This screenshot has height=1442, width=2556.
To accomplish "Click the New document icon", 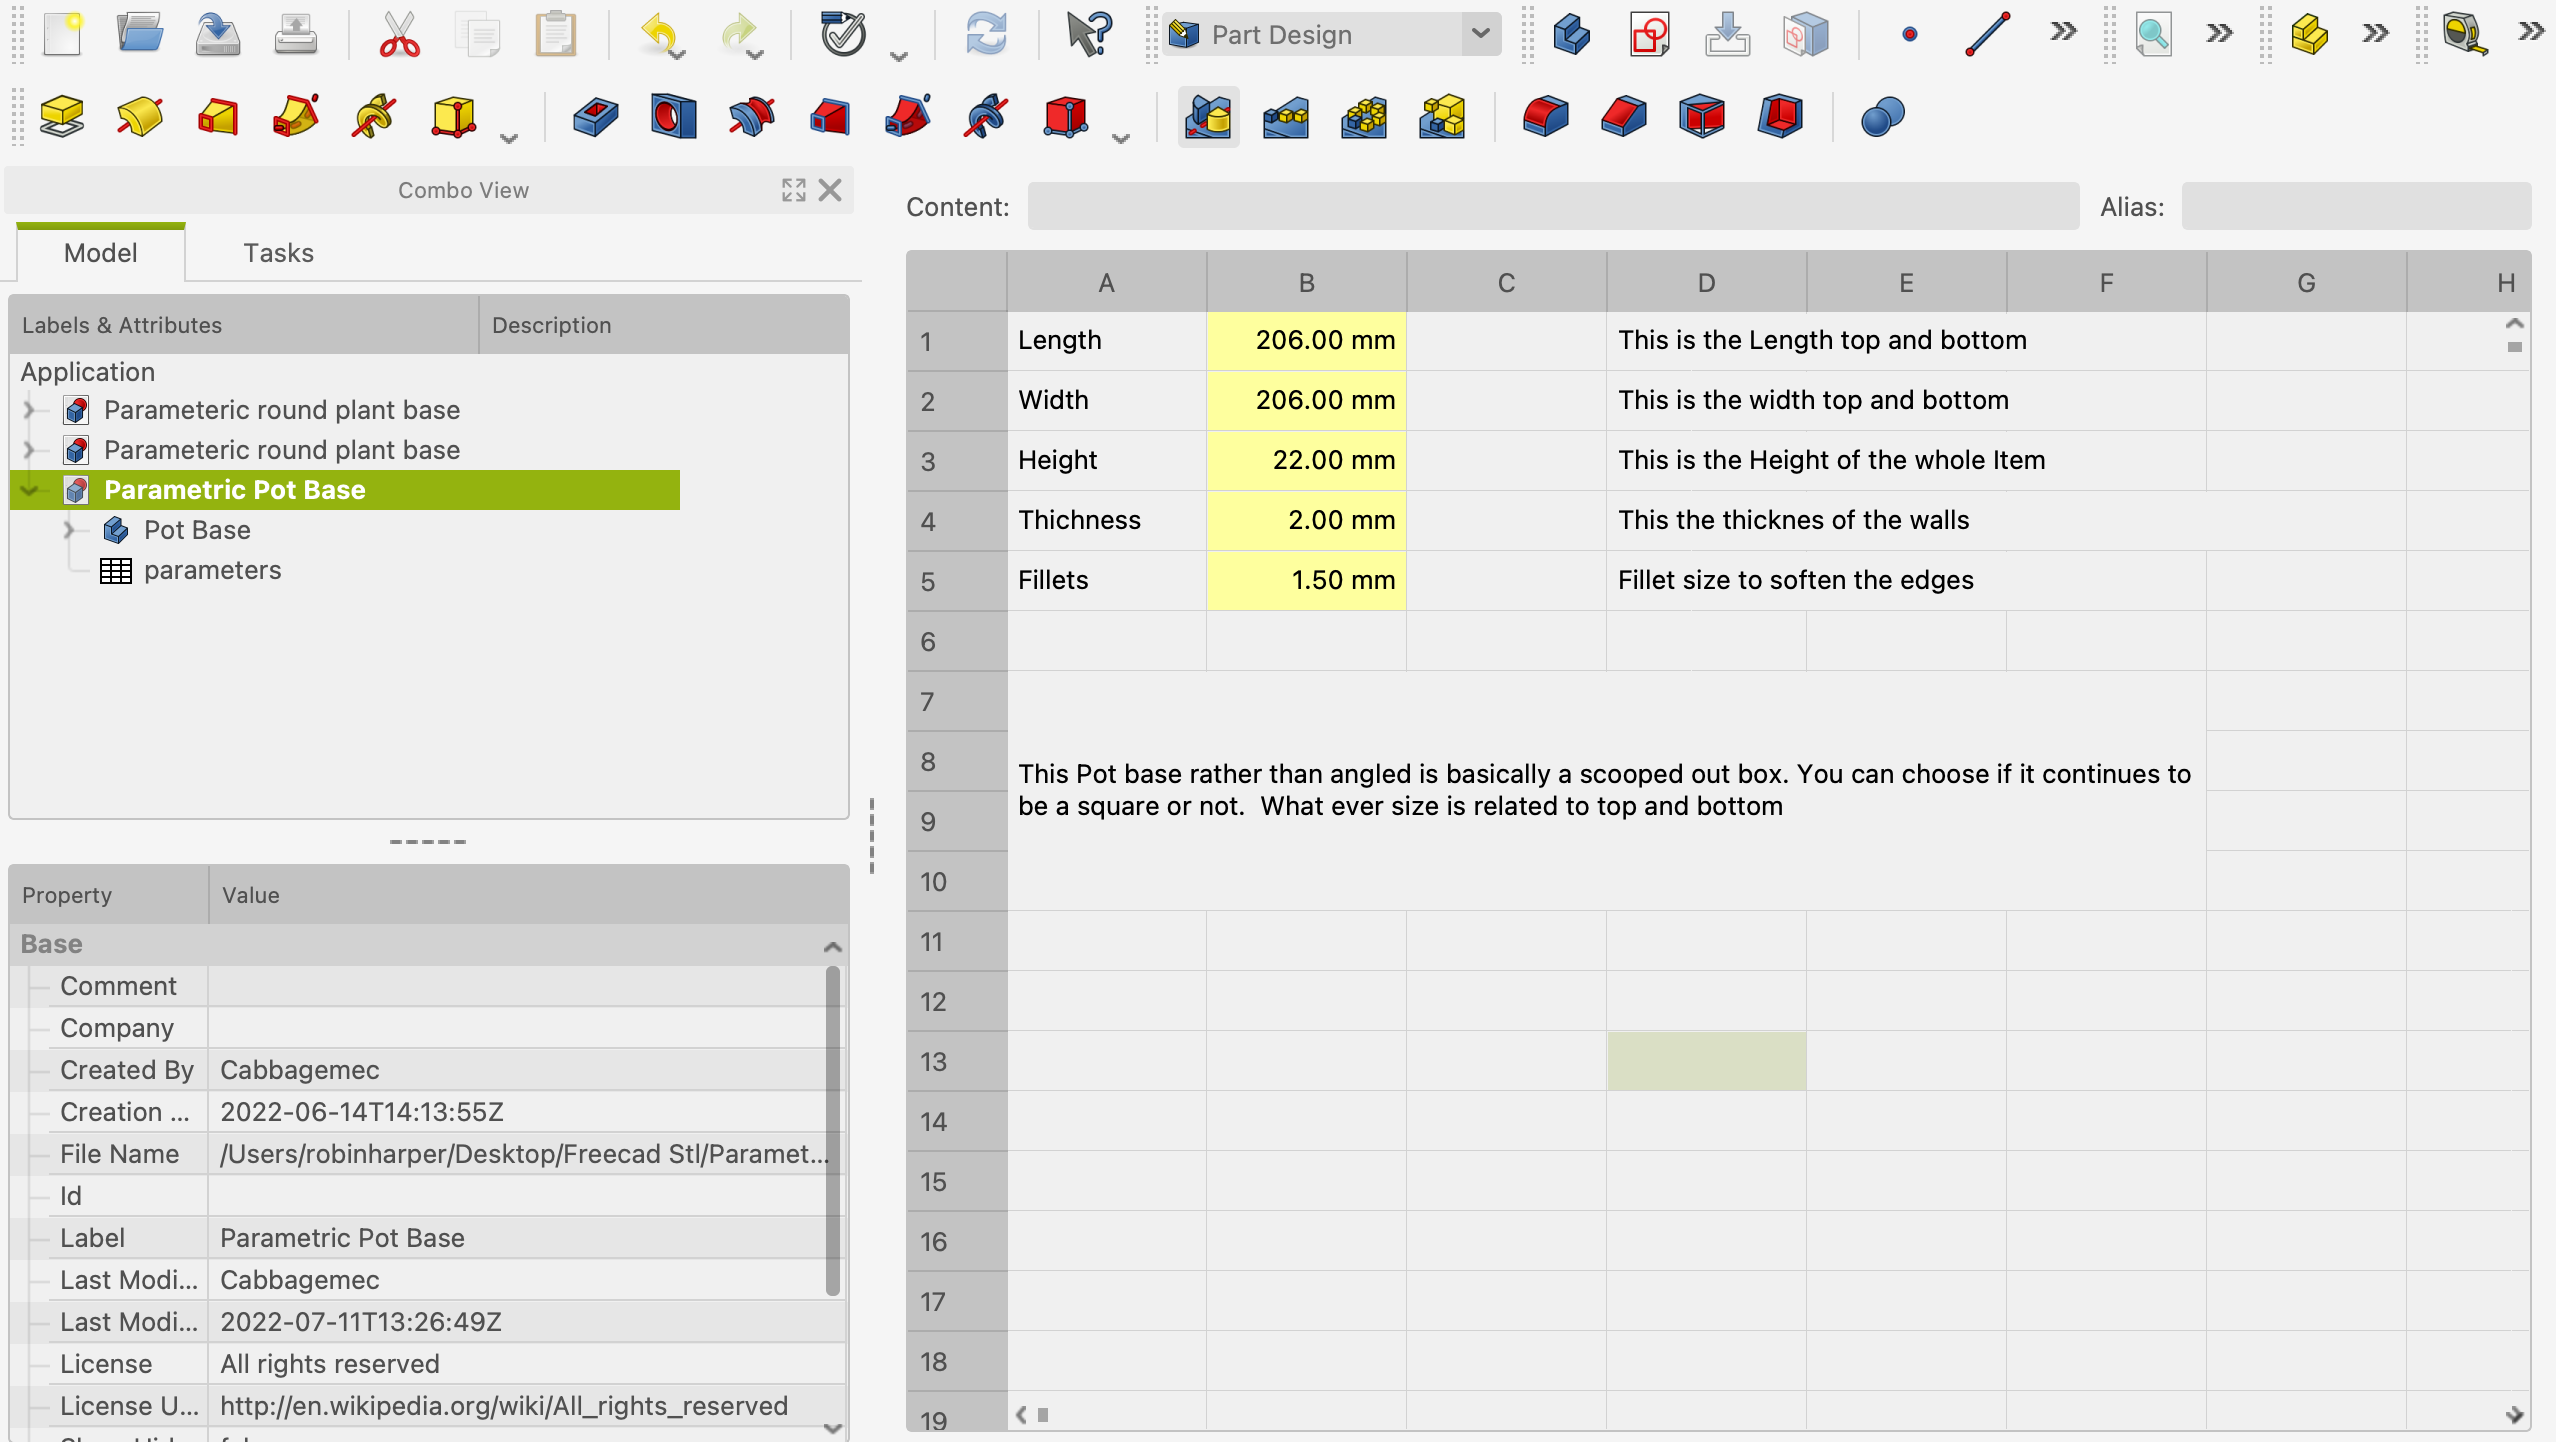I will coord(62,34).
